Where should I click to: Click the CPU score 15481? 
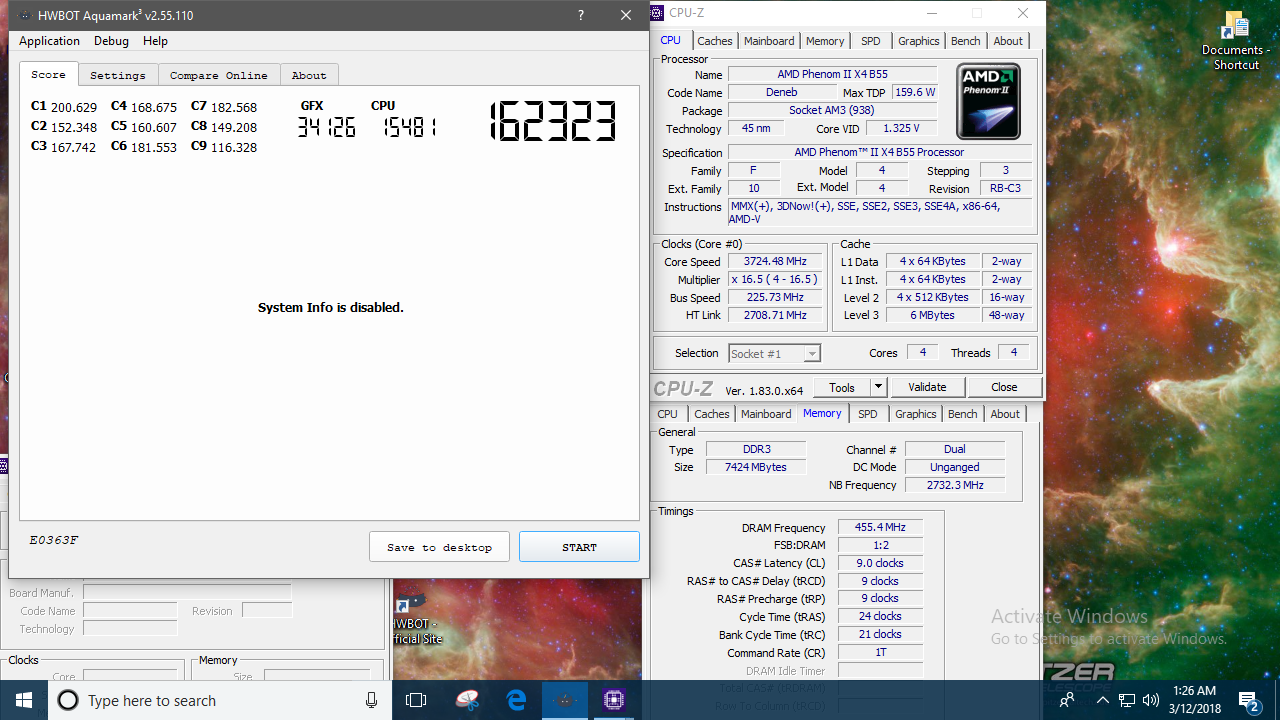coord(409,127)
